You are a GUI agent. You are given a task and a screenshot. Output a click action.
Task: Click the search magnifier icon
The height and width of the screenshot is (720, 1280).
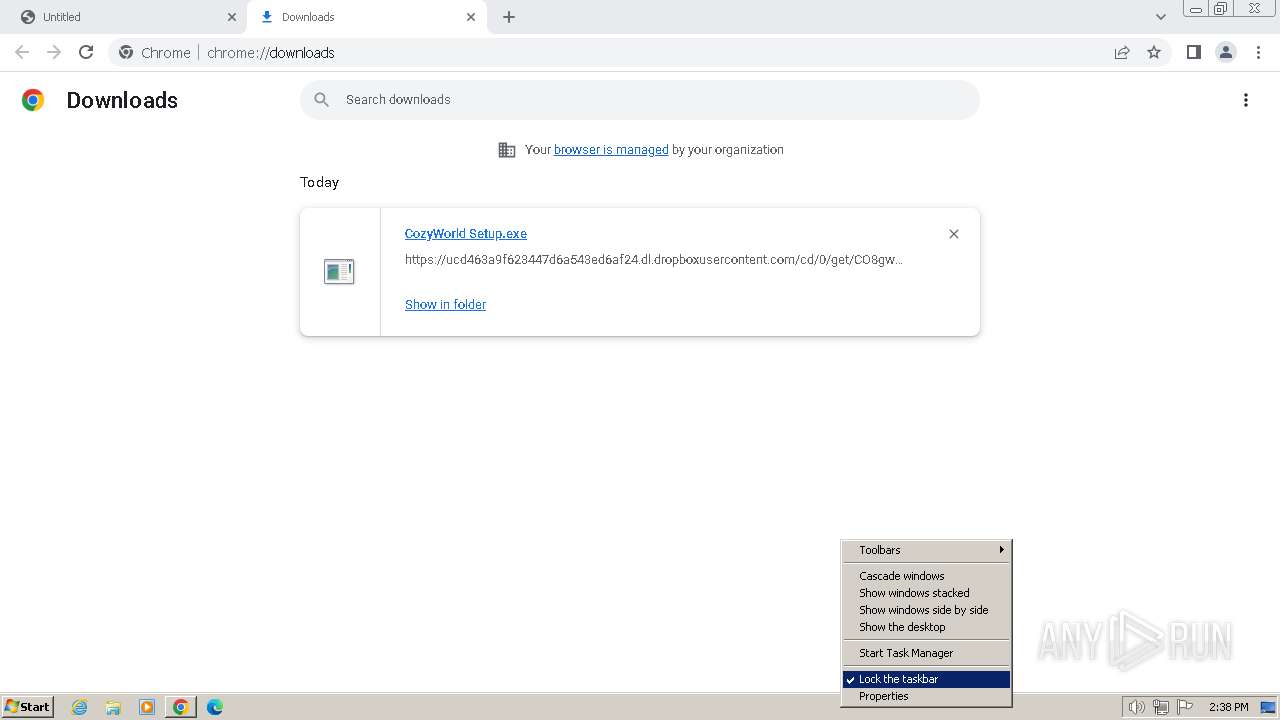[x=321, y=100]
